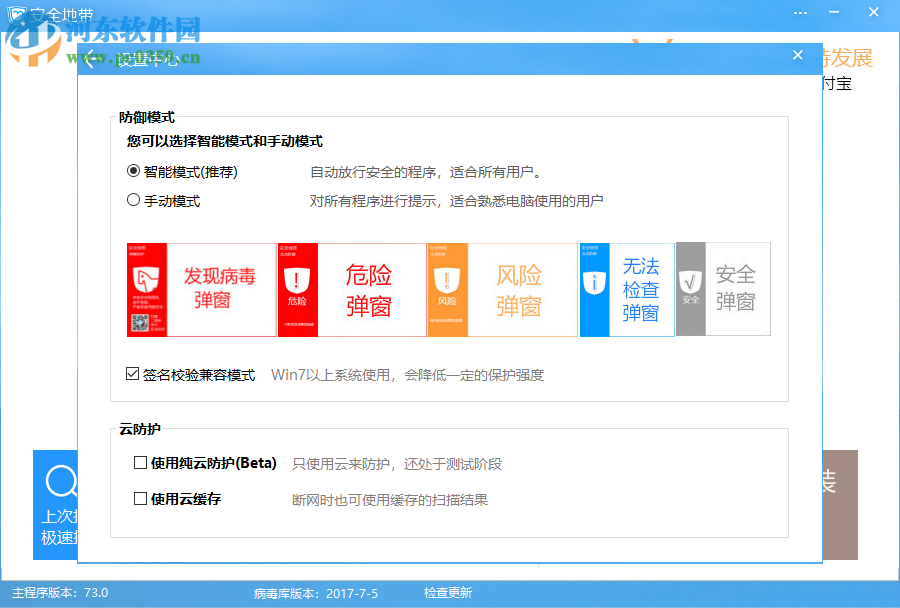Select the 手动模式 radio button
The image size is (900, 608).
click(x=131, y=199)
